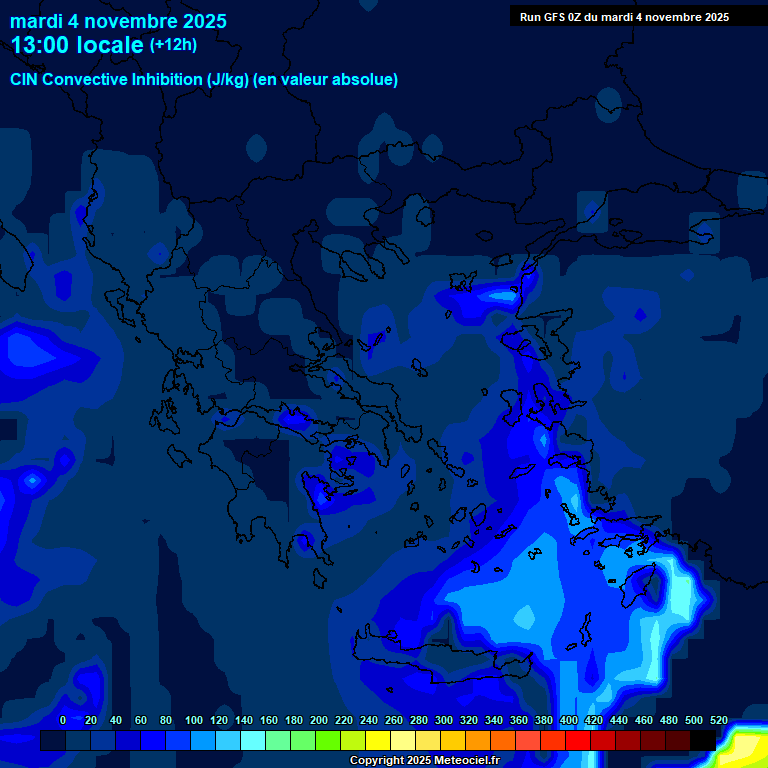
Task: Select the bright yellow legend swatch below 240
Action: (x=378, y=740)
